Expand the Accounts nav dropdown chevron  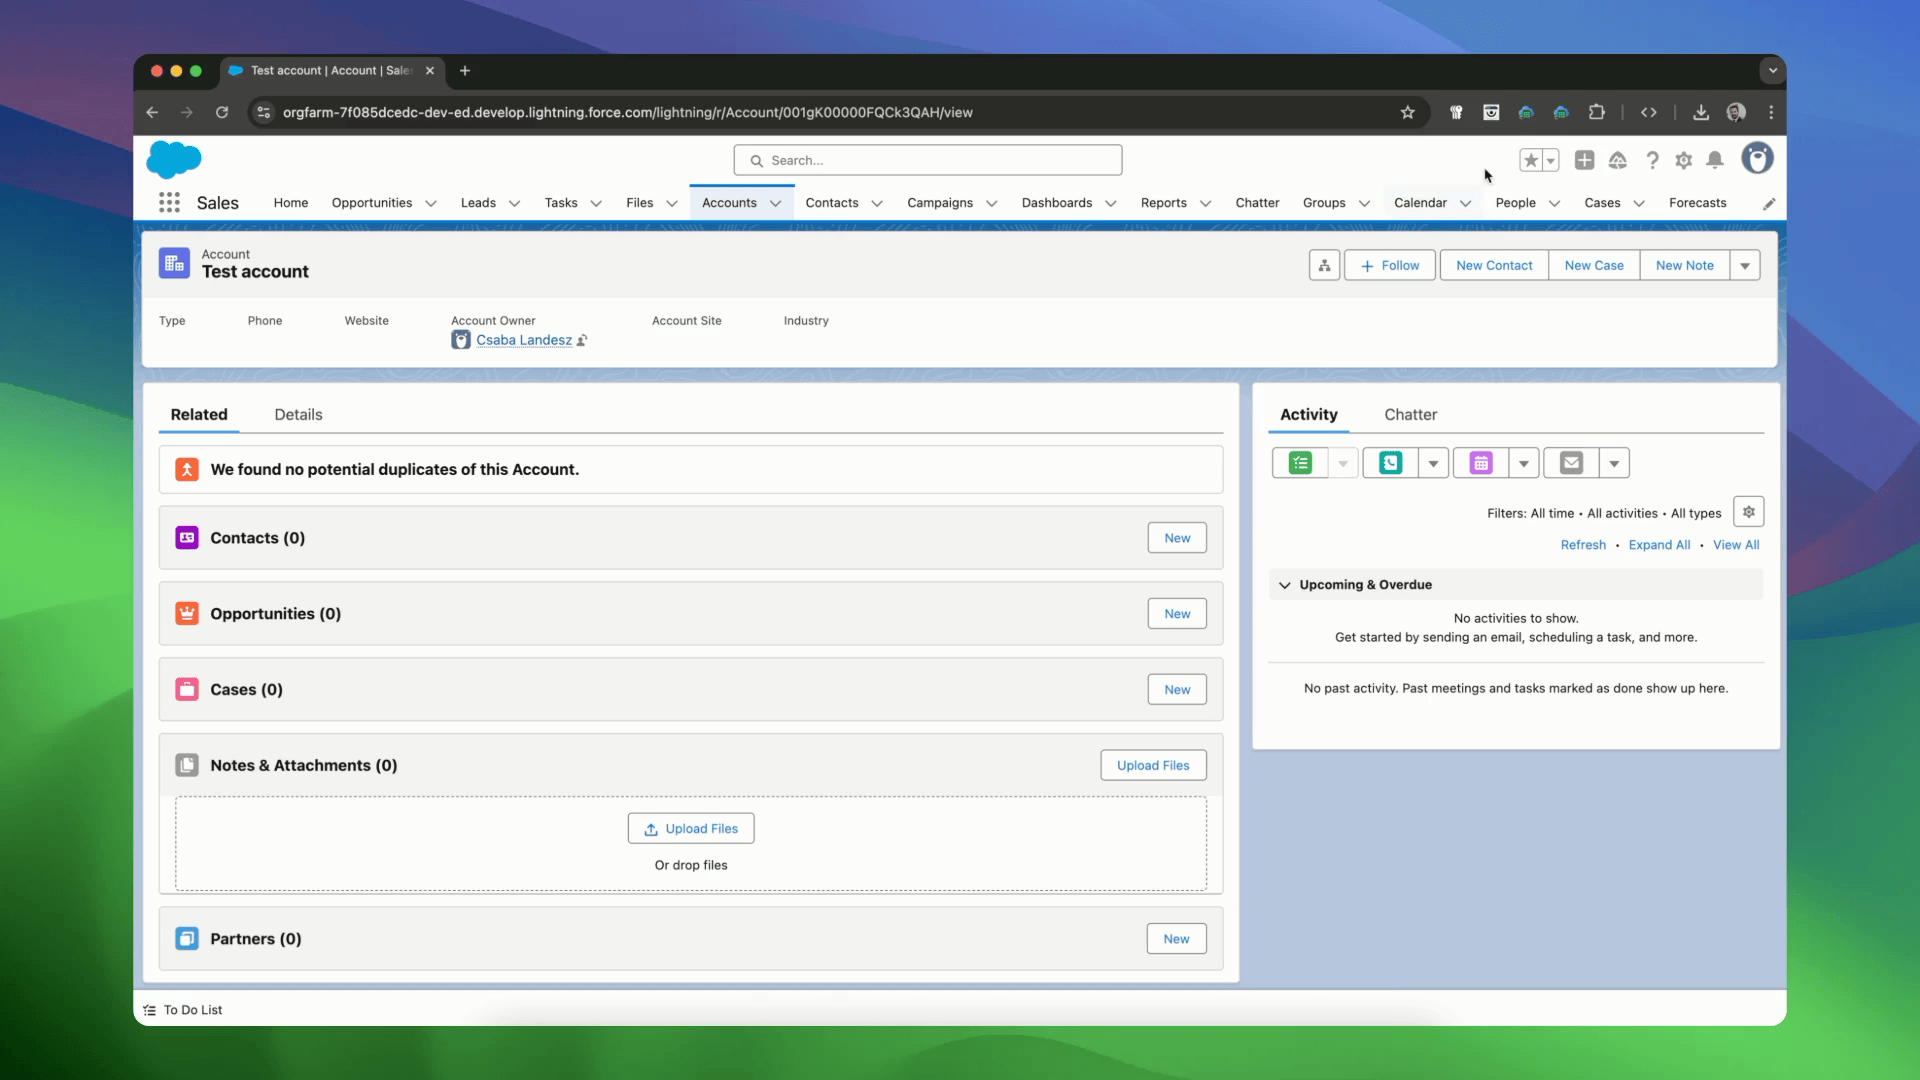click(x=775, y=203)
